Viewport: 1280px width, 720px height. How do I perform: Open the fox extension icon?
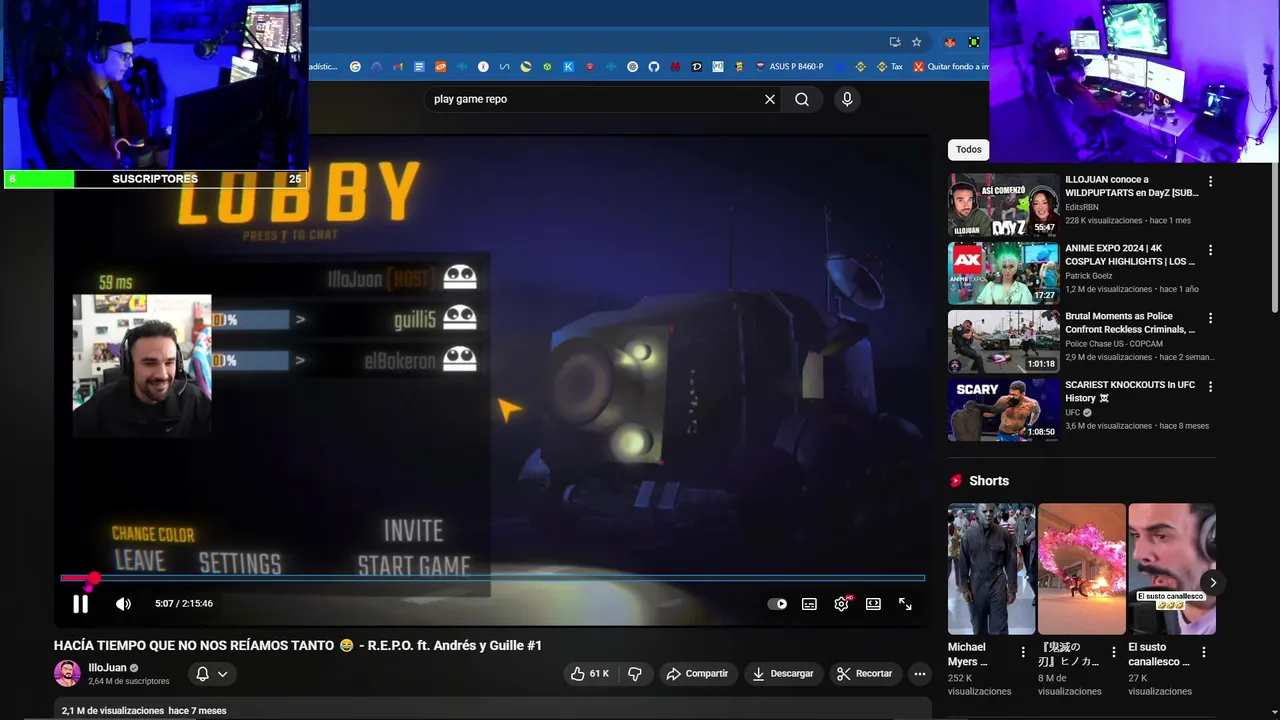(949, 42)
